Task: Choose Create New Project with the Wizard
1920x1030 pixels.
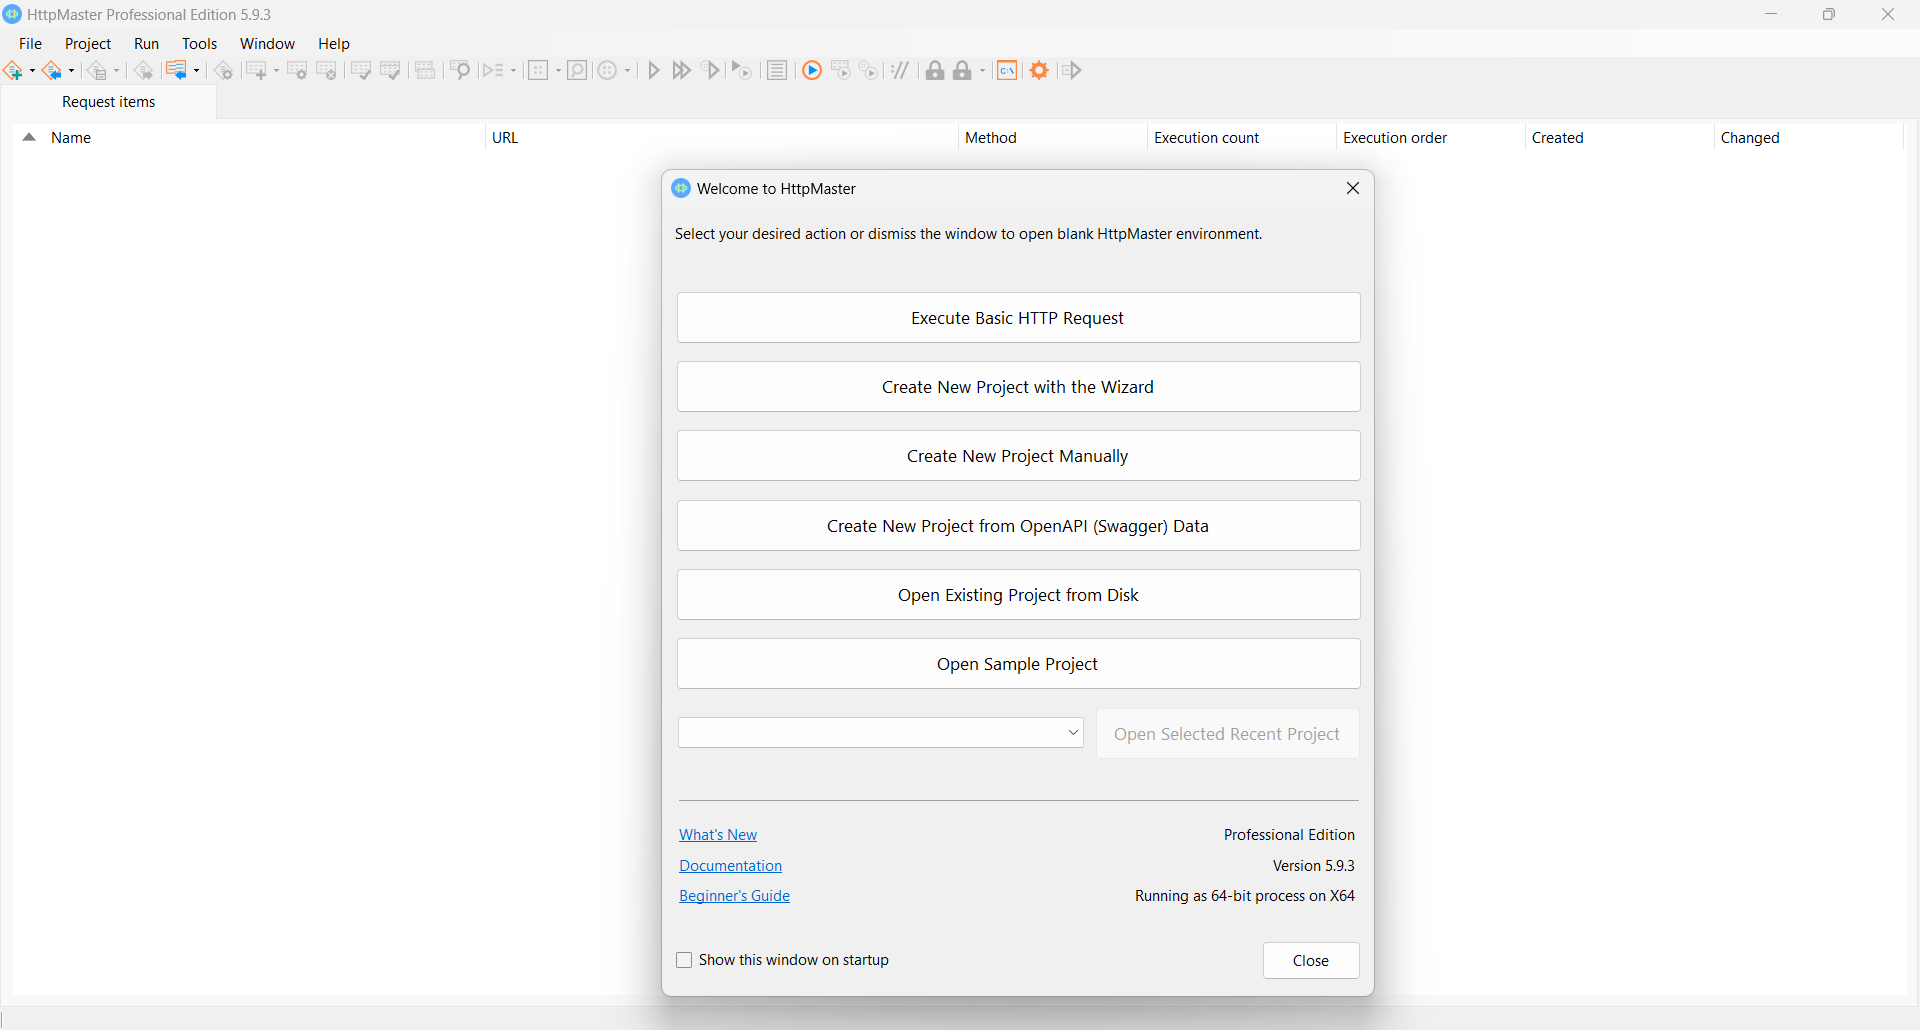Action: (x=1018, y=387)
